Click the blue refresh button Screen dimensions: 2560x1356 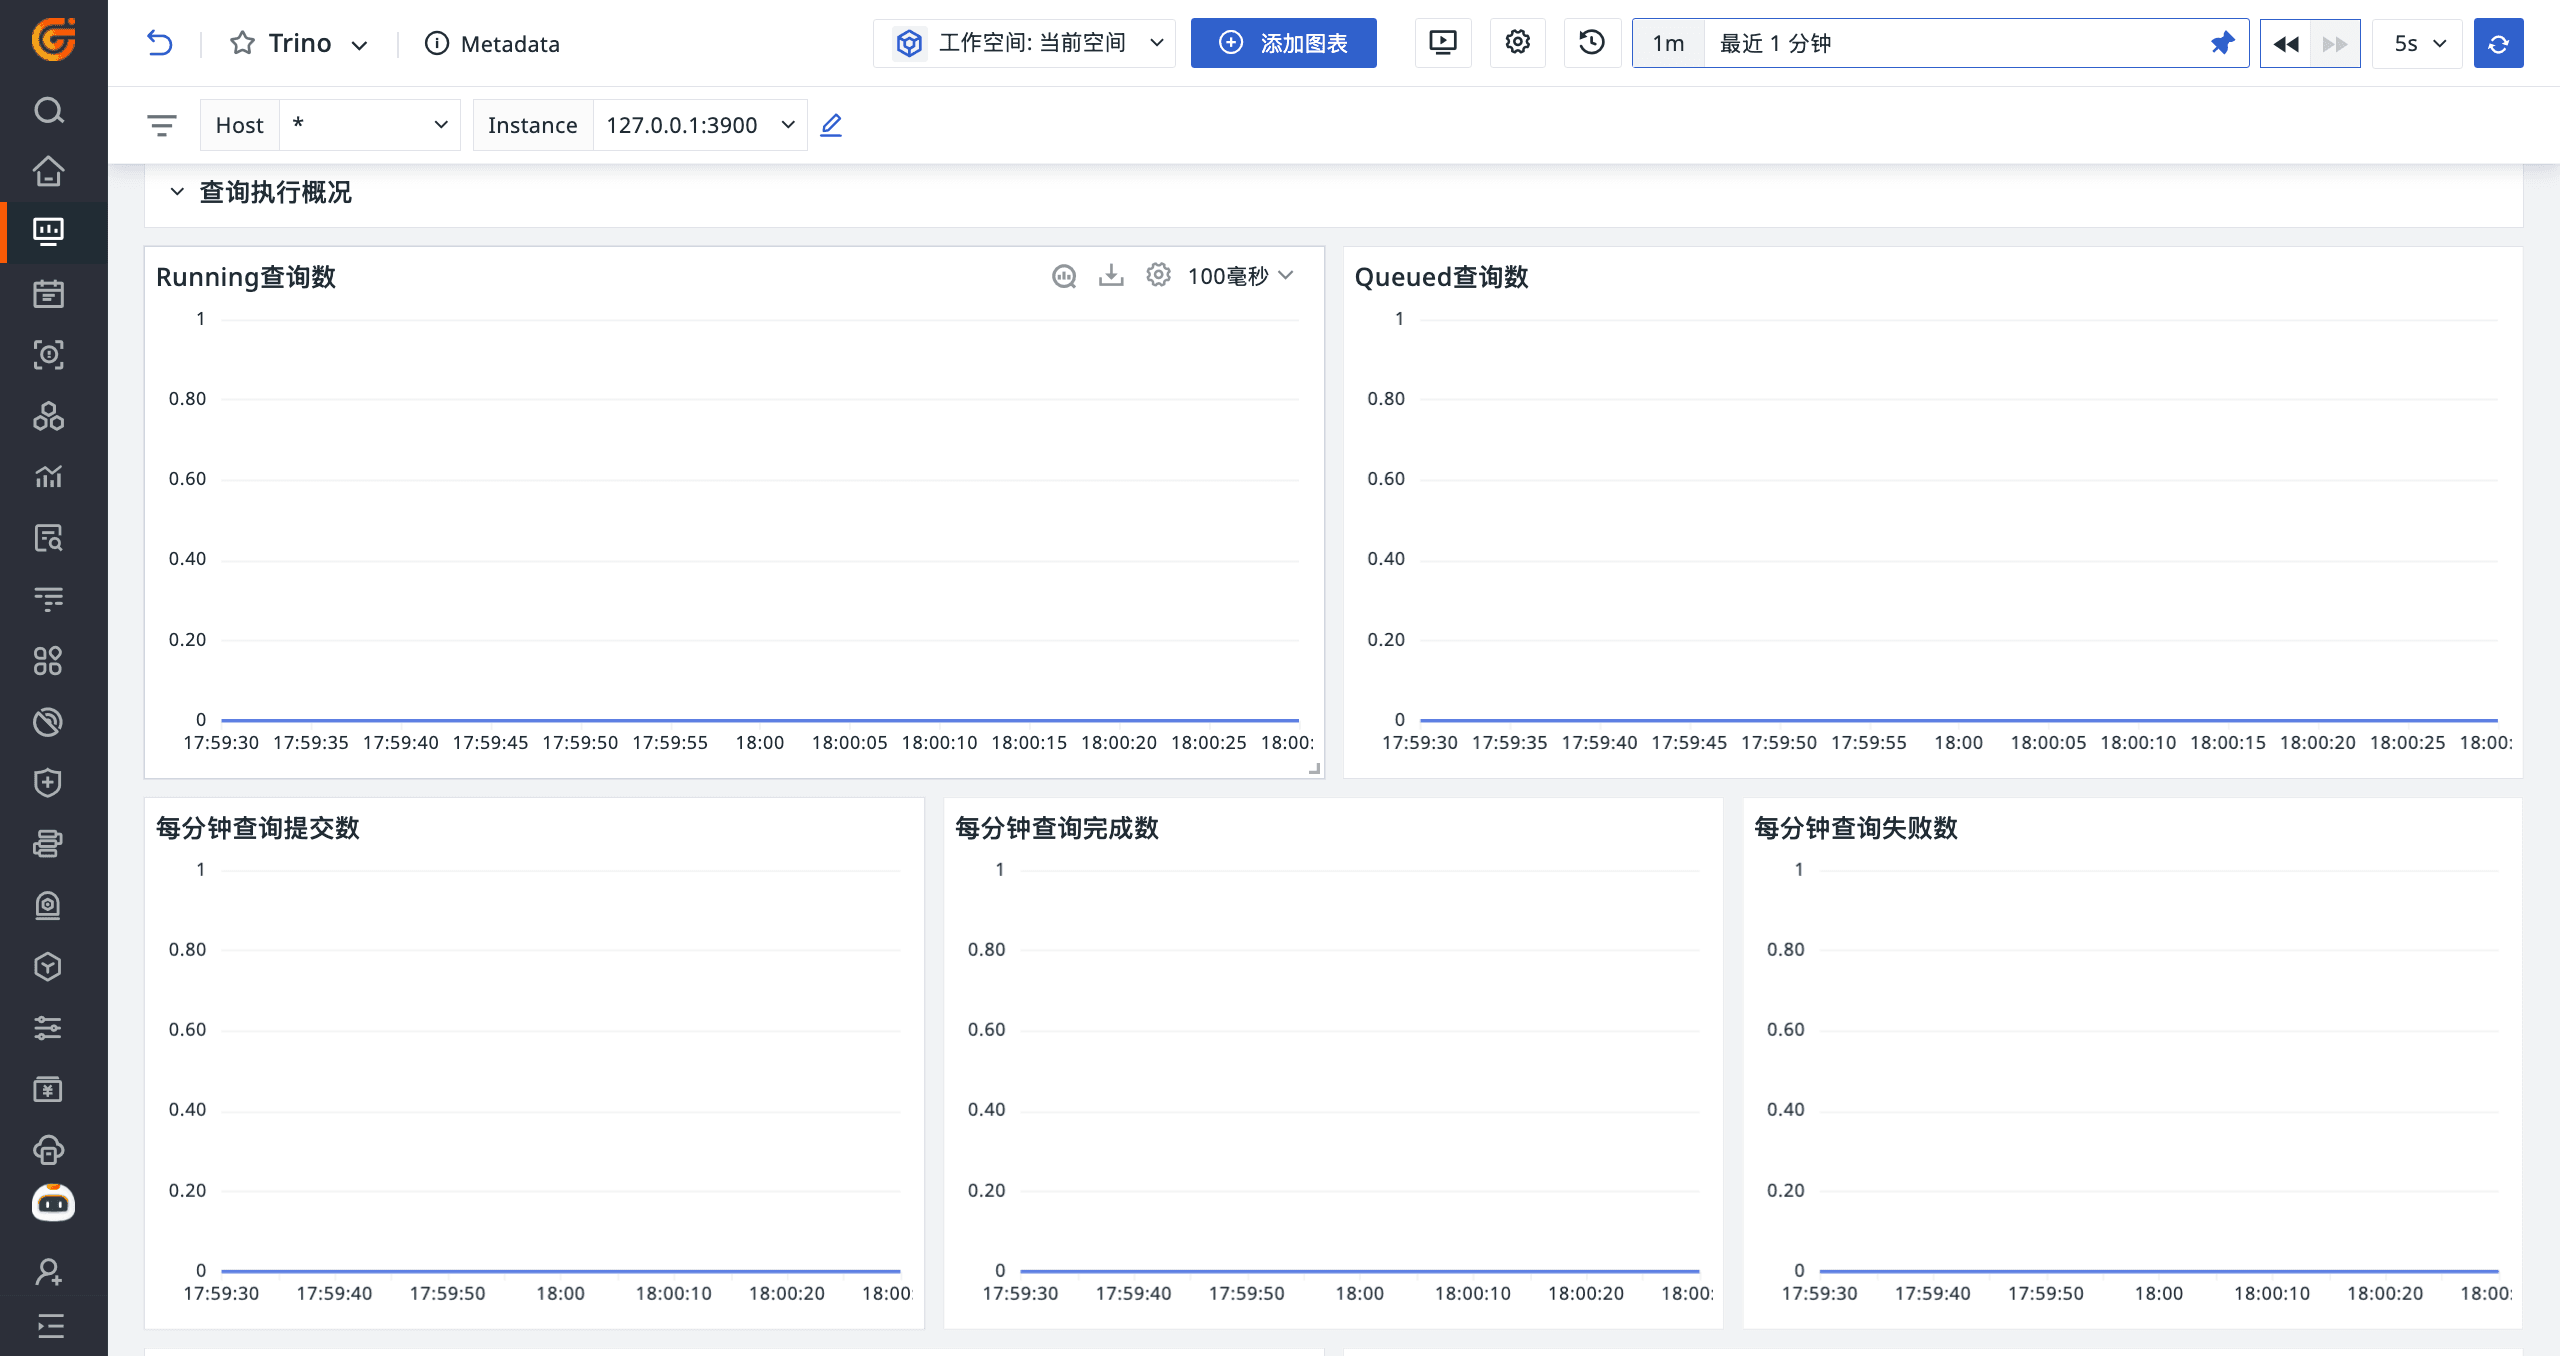coord(2498,43)
